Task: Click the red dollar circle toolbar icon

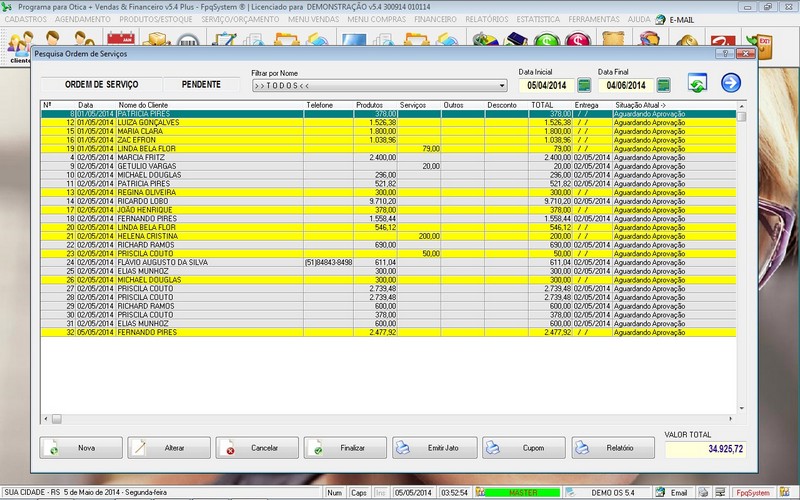Action: tap(578, 40)
